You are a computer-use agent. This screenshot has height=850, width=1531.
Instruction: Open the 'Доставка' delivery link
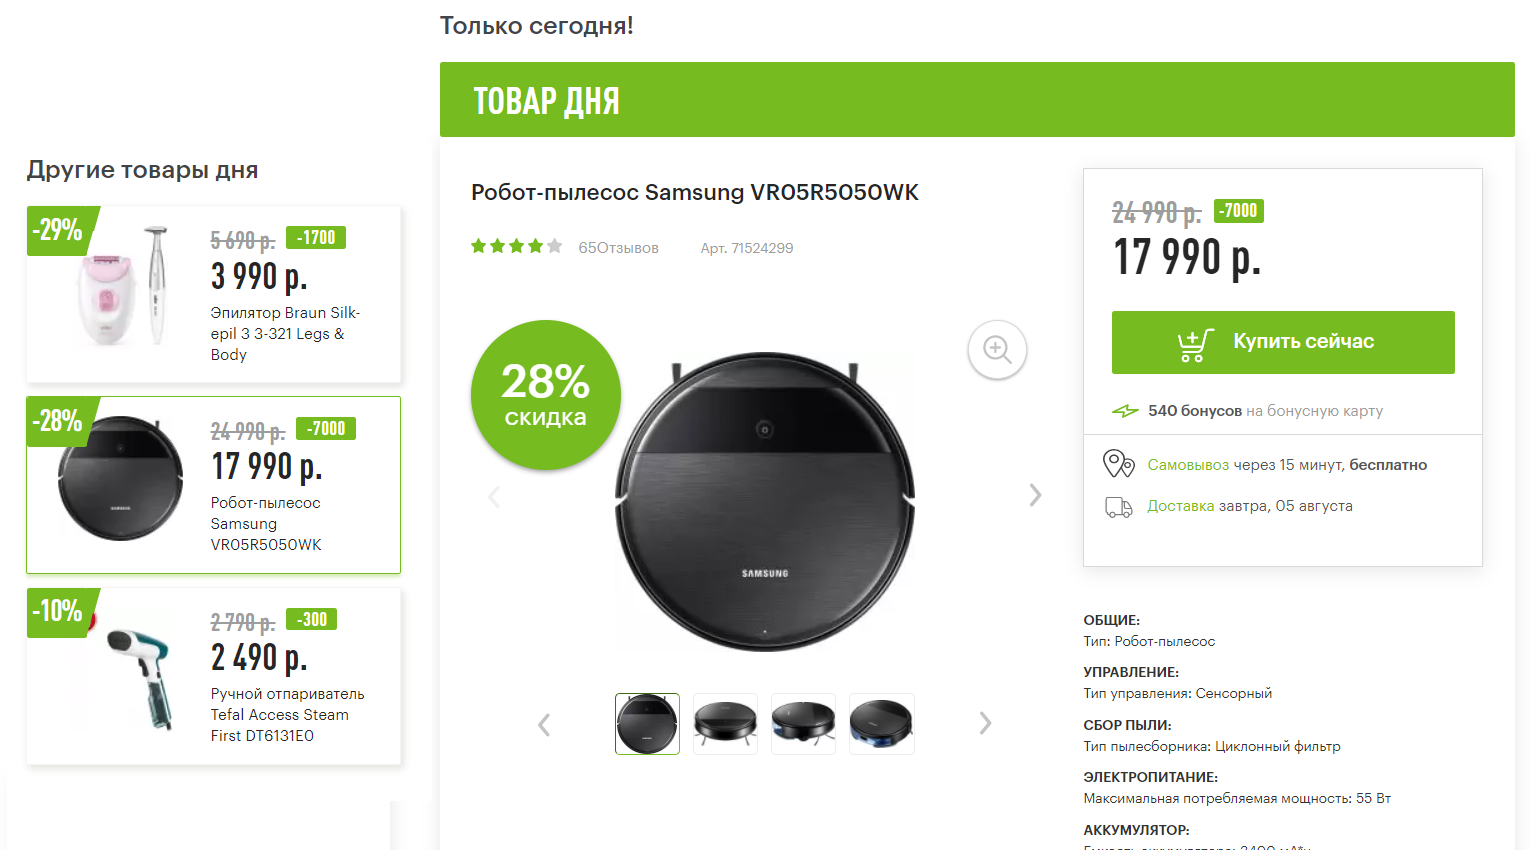tap(1180, 506)
